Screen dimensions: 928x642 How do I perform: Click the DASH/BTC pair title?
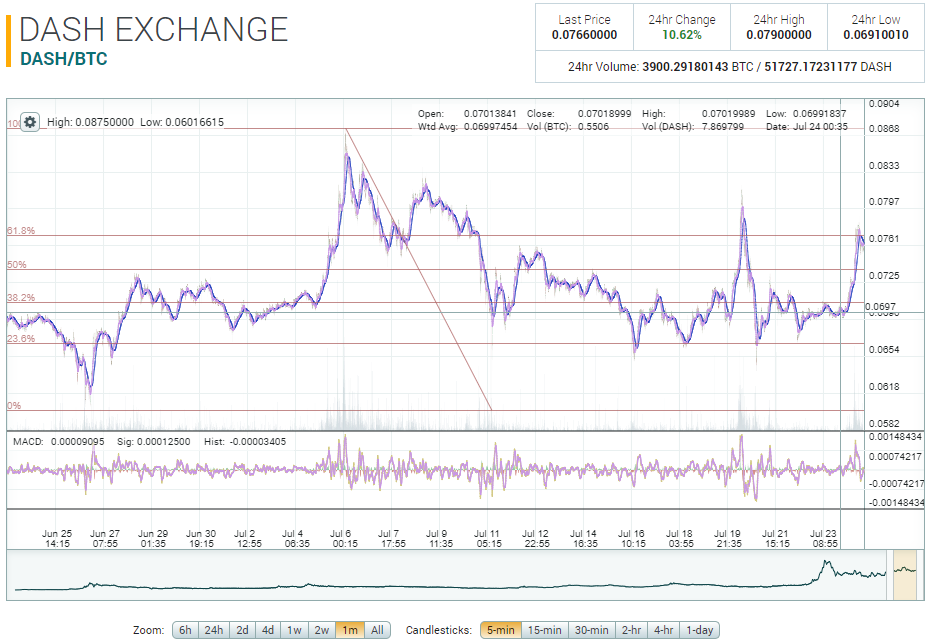tap(64, 59)
